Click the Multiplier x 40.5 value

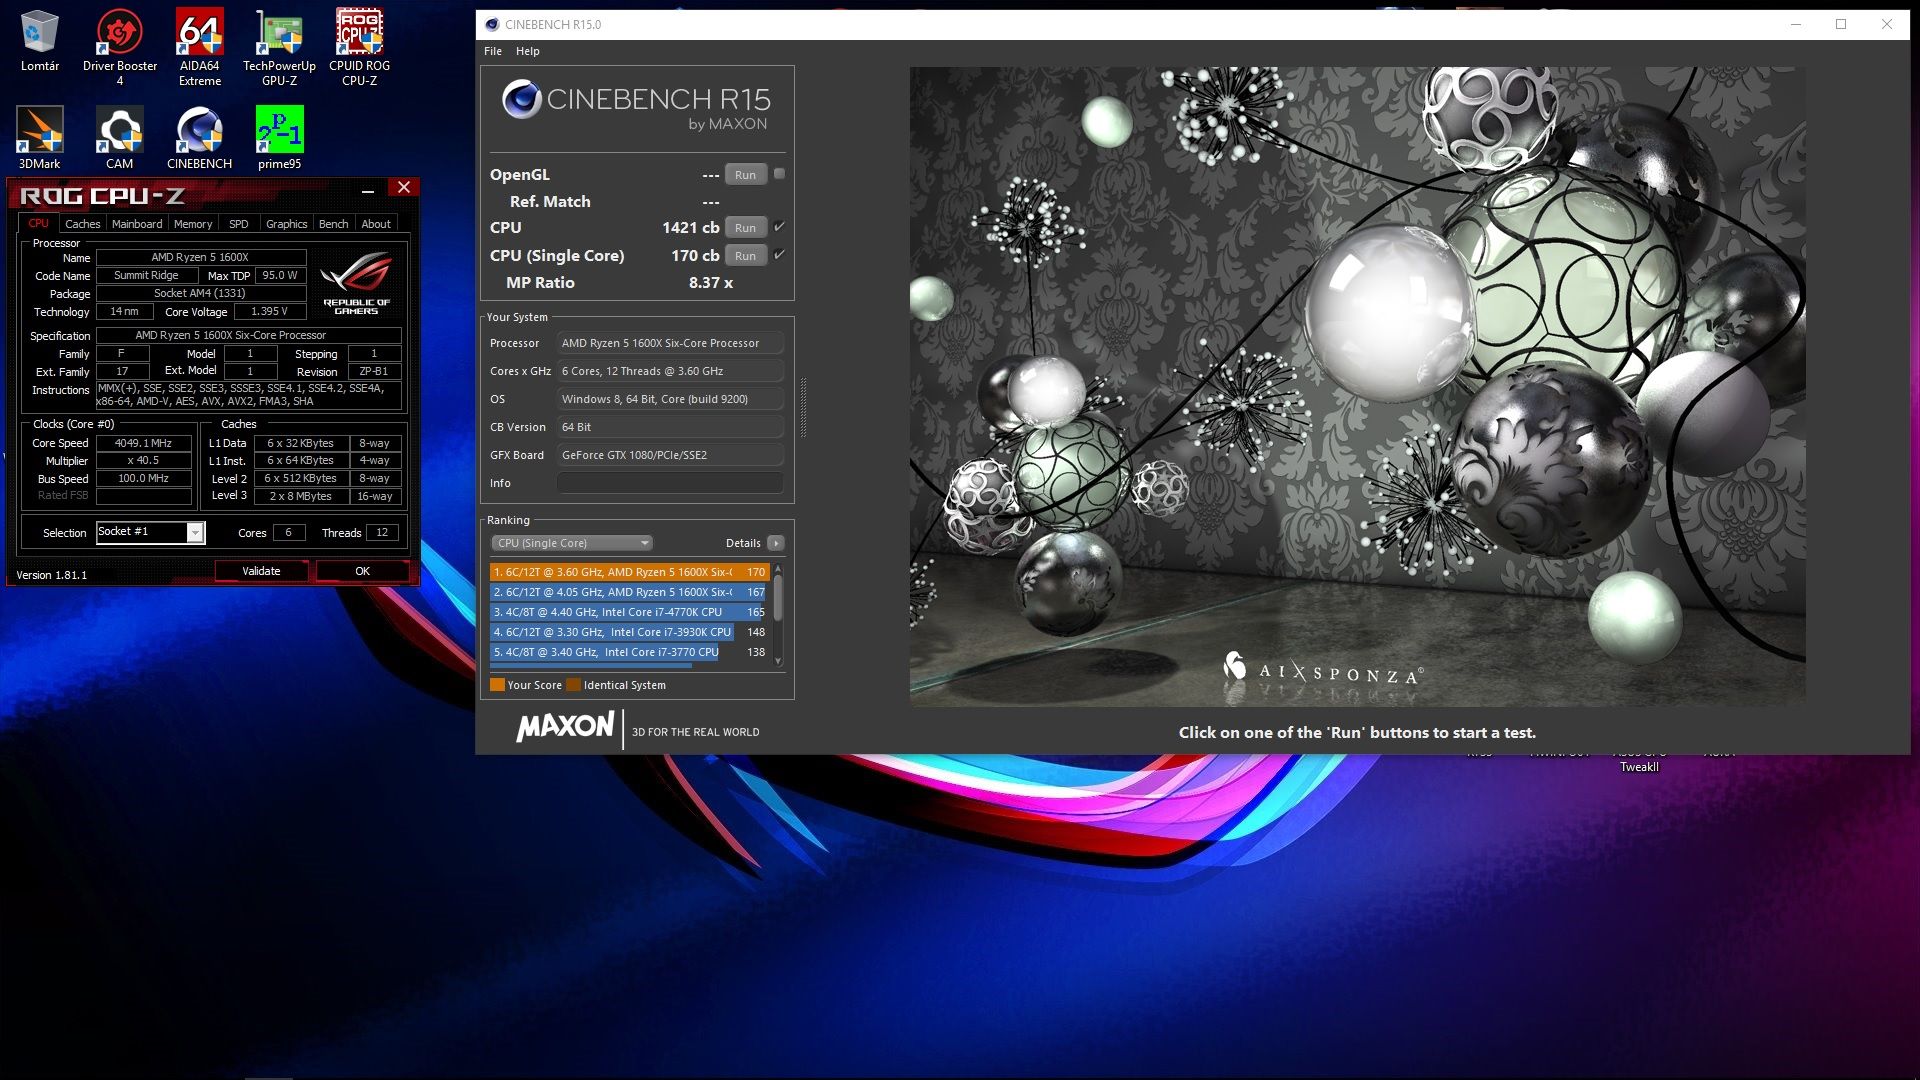(143, 461)
